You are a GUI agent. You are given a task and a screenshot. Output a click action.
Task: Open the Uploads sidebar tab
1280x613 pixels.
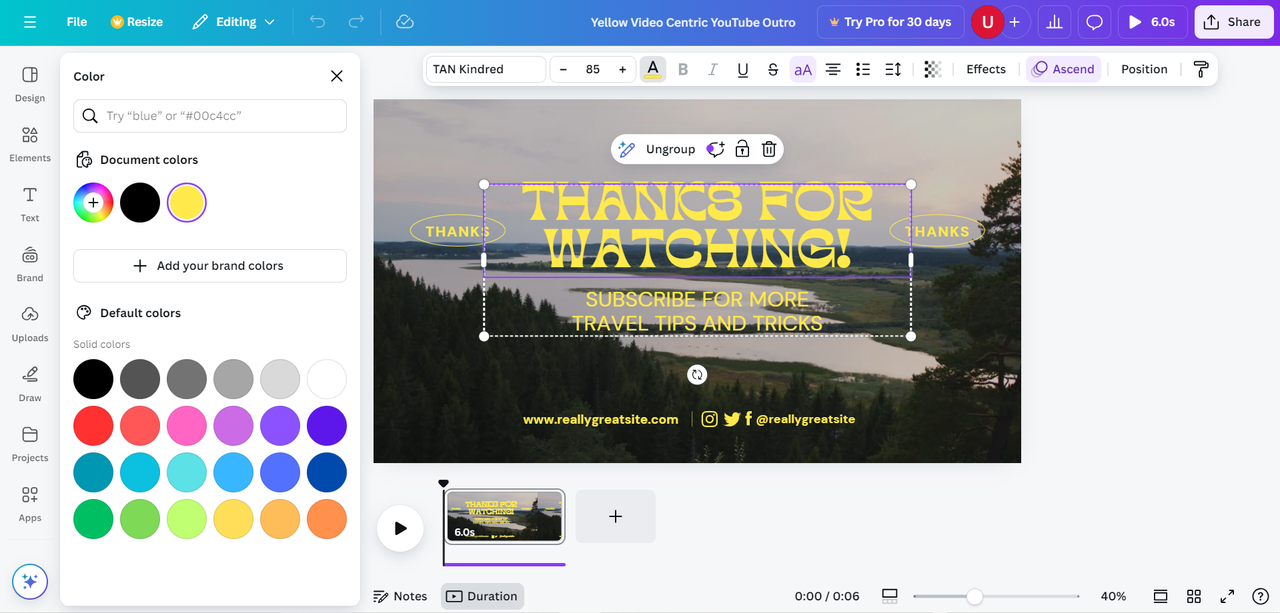tap(30, 324)
